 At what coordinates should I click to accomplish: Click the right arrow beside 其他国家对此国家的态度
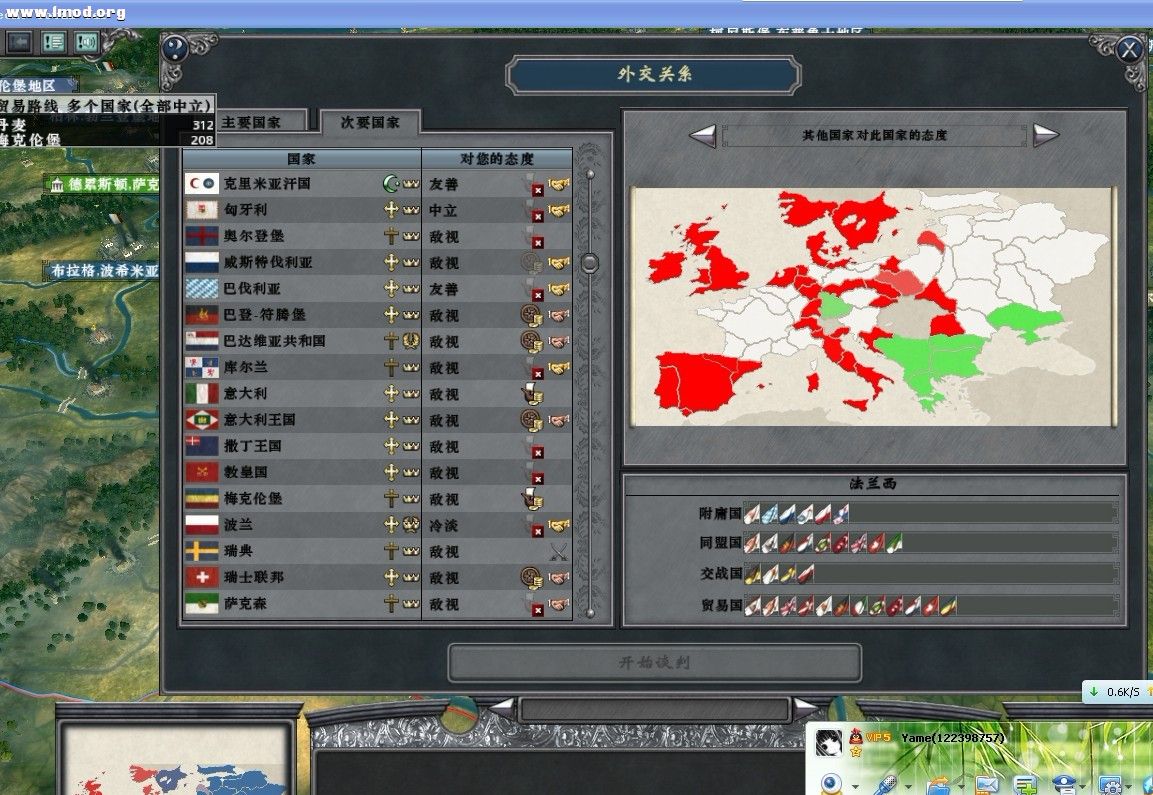click(x=1046, y=134)
